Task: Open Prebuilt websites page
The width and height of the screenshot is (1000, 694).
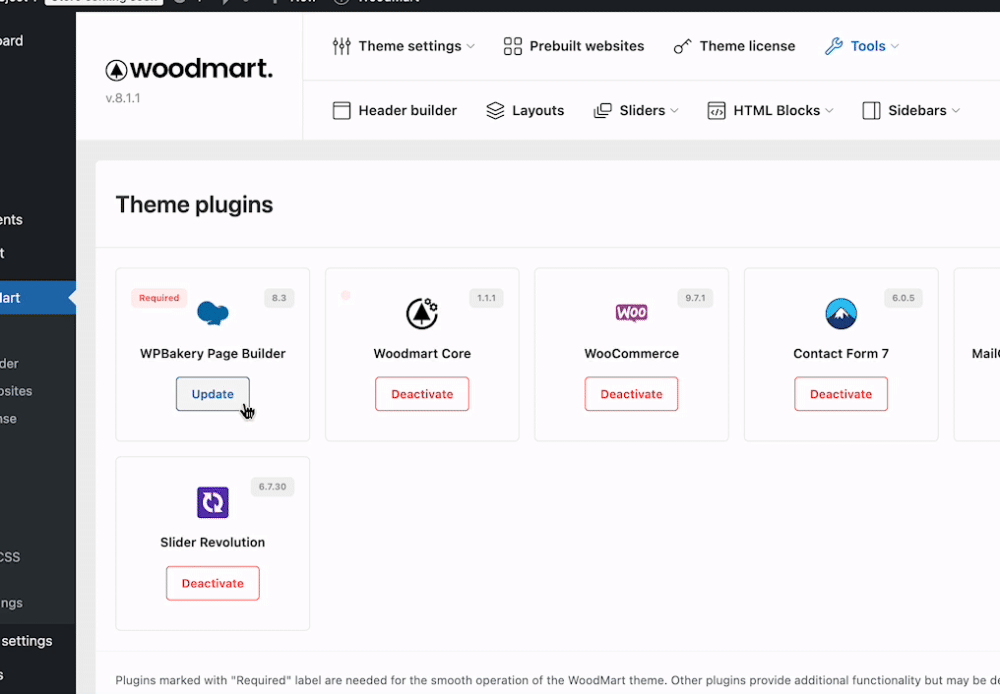Action: coord(587,46)
